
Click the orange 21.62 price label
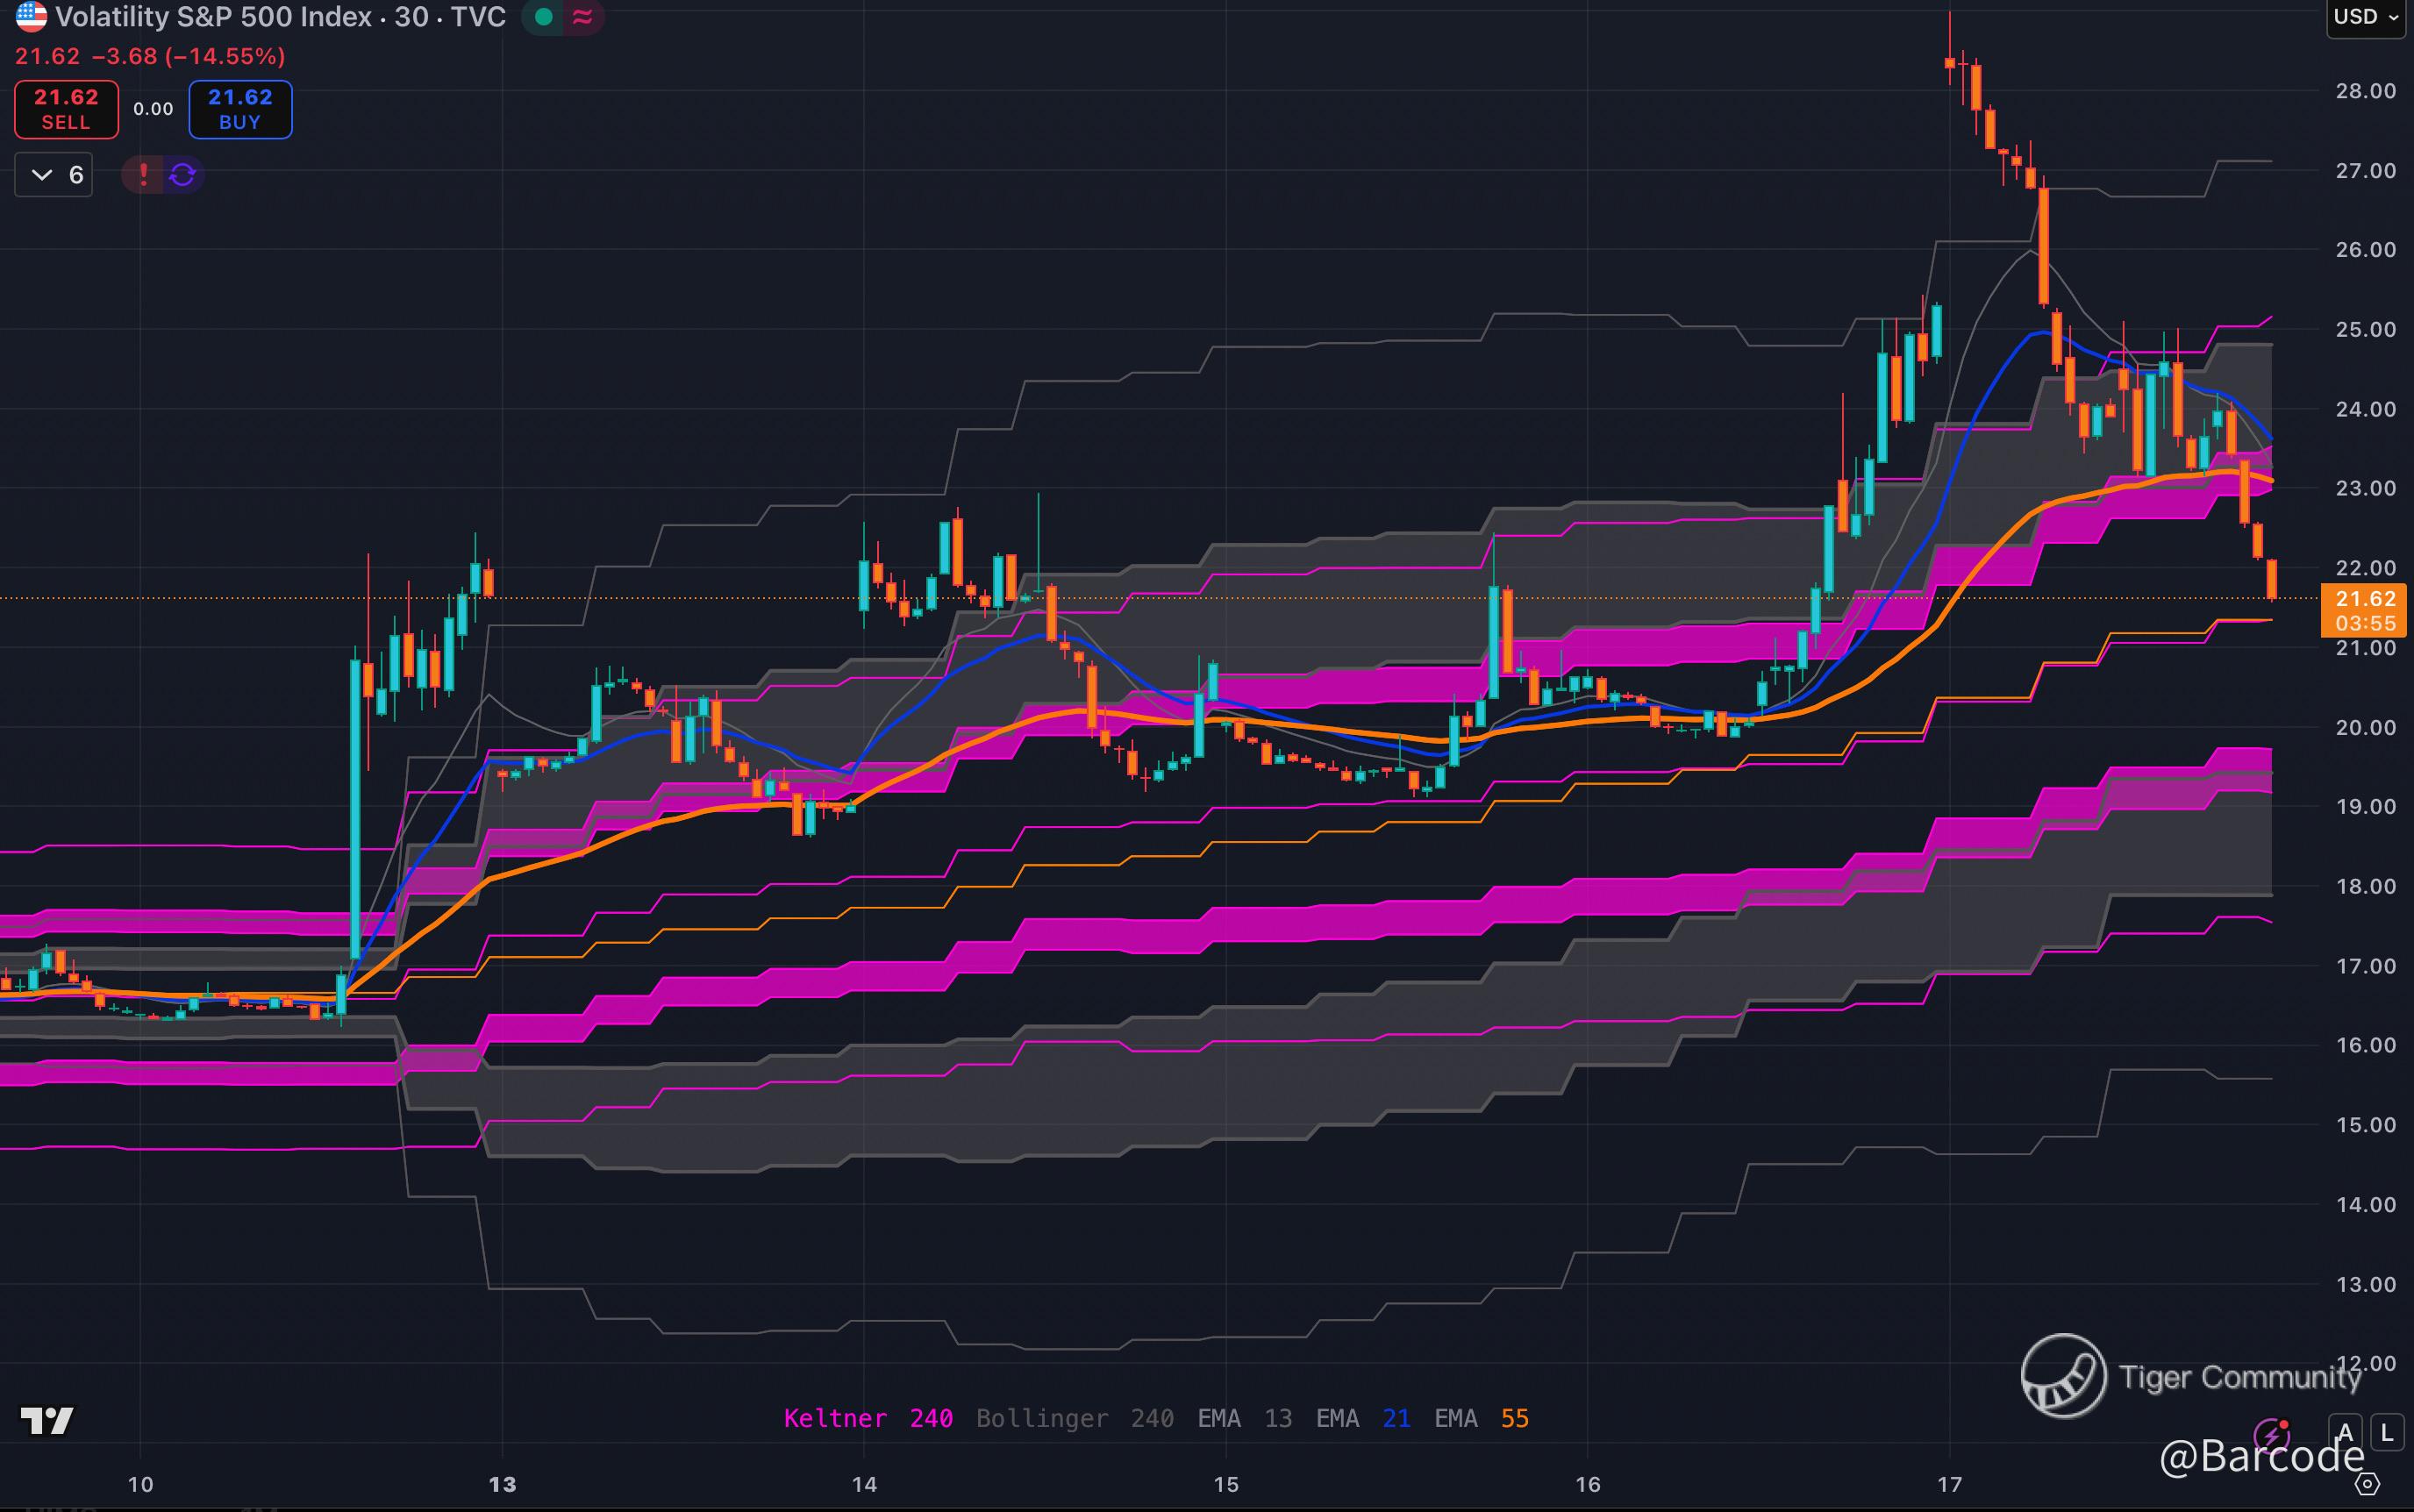pos(2364,599)
